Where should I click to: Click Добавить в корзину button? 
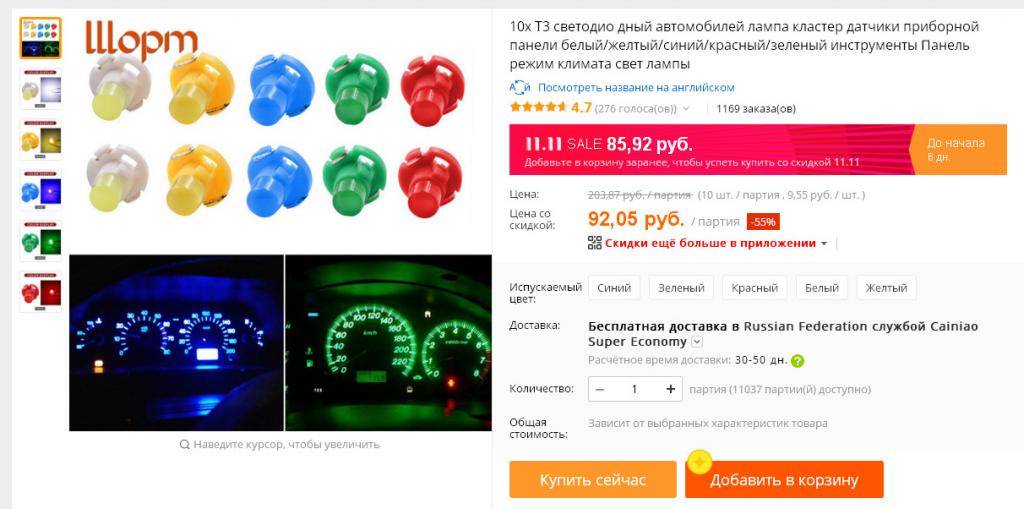point(784,480)
